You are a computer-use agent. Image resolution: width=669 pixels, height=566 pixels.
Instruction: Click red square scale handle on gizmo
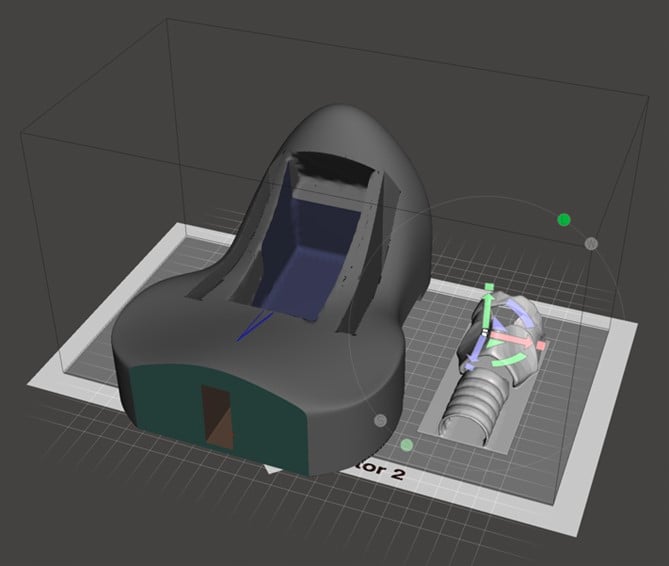541,346
